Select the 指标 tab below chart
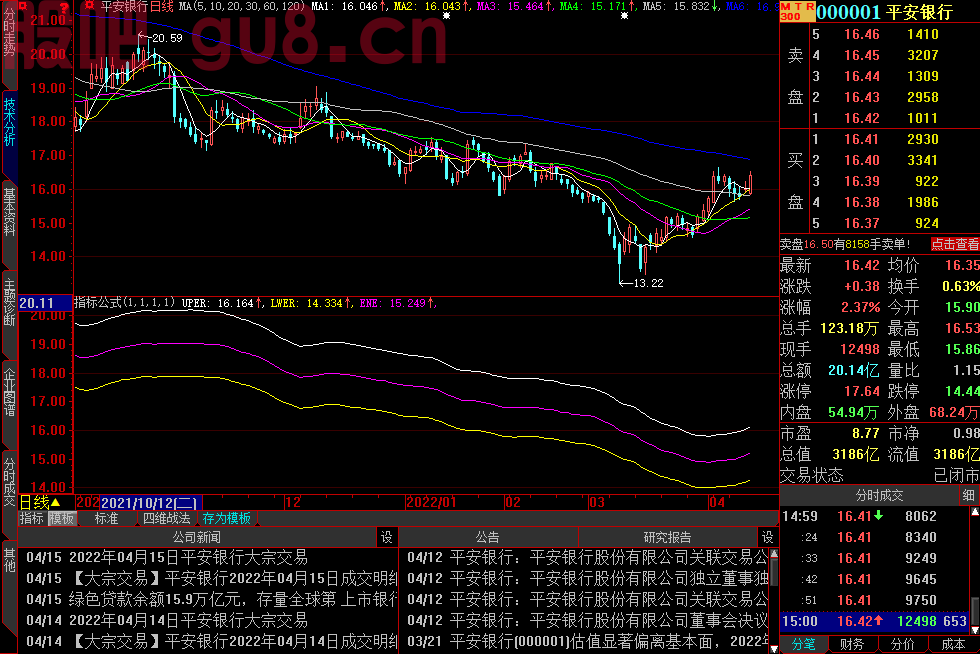 click(32, 518)
